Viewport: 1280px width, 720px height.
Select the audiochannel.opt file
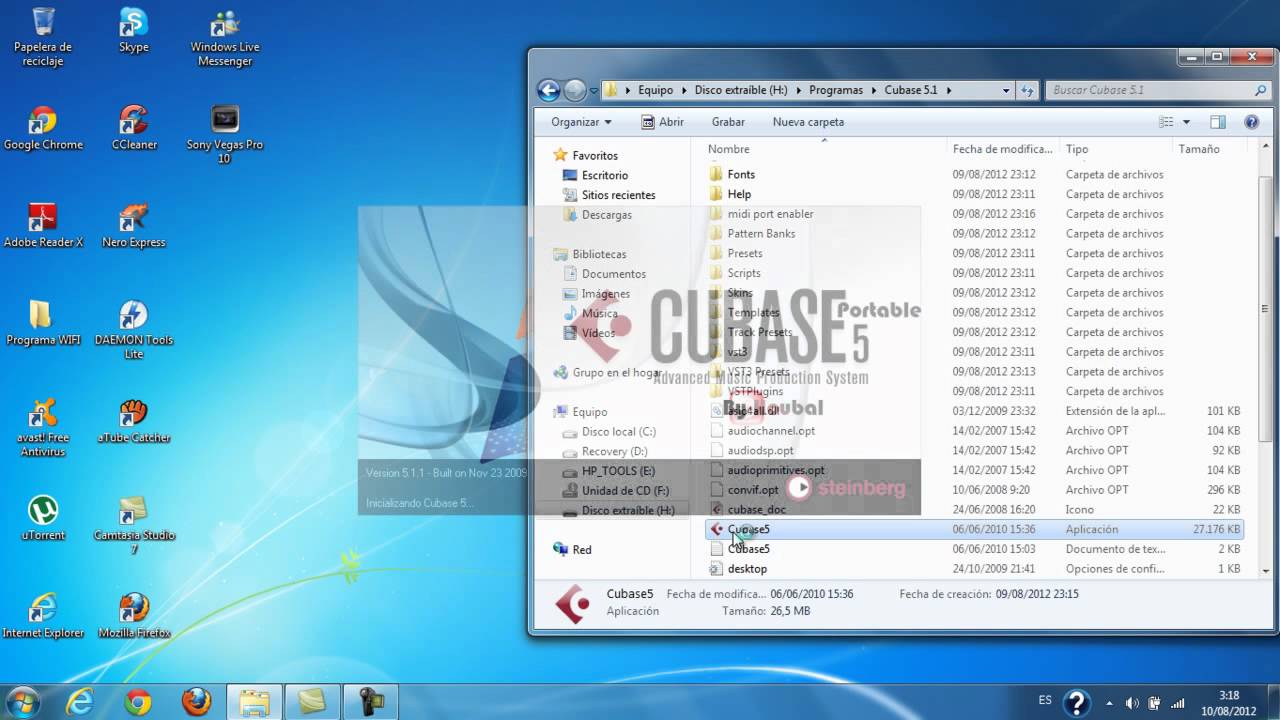[975, 431]
